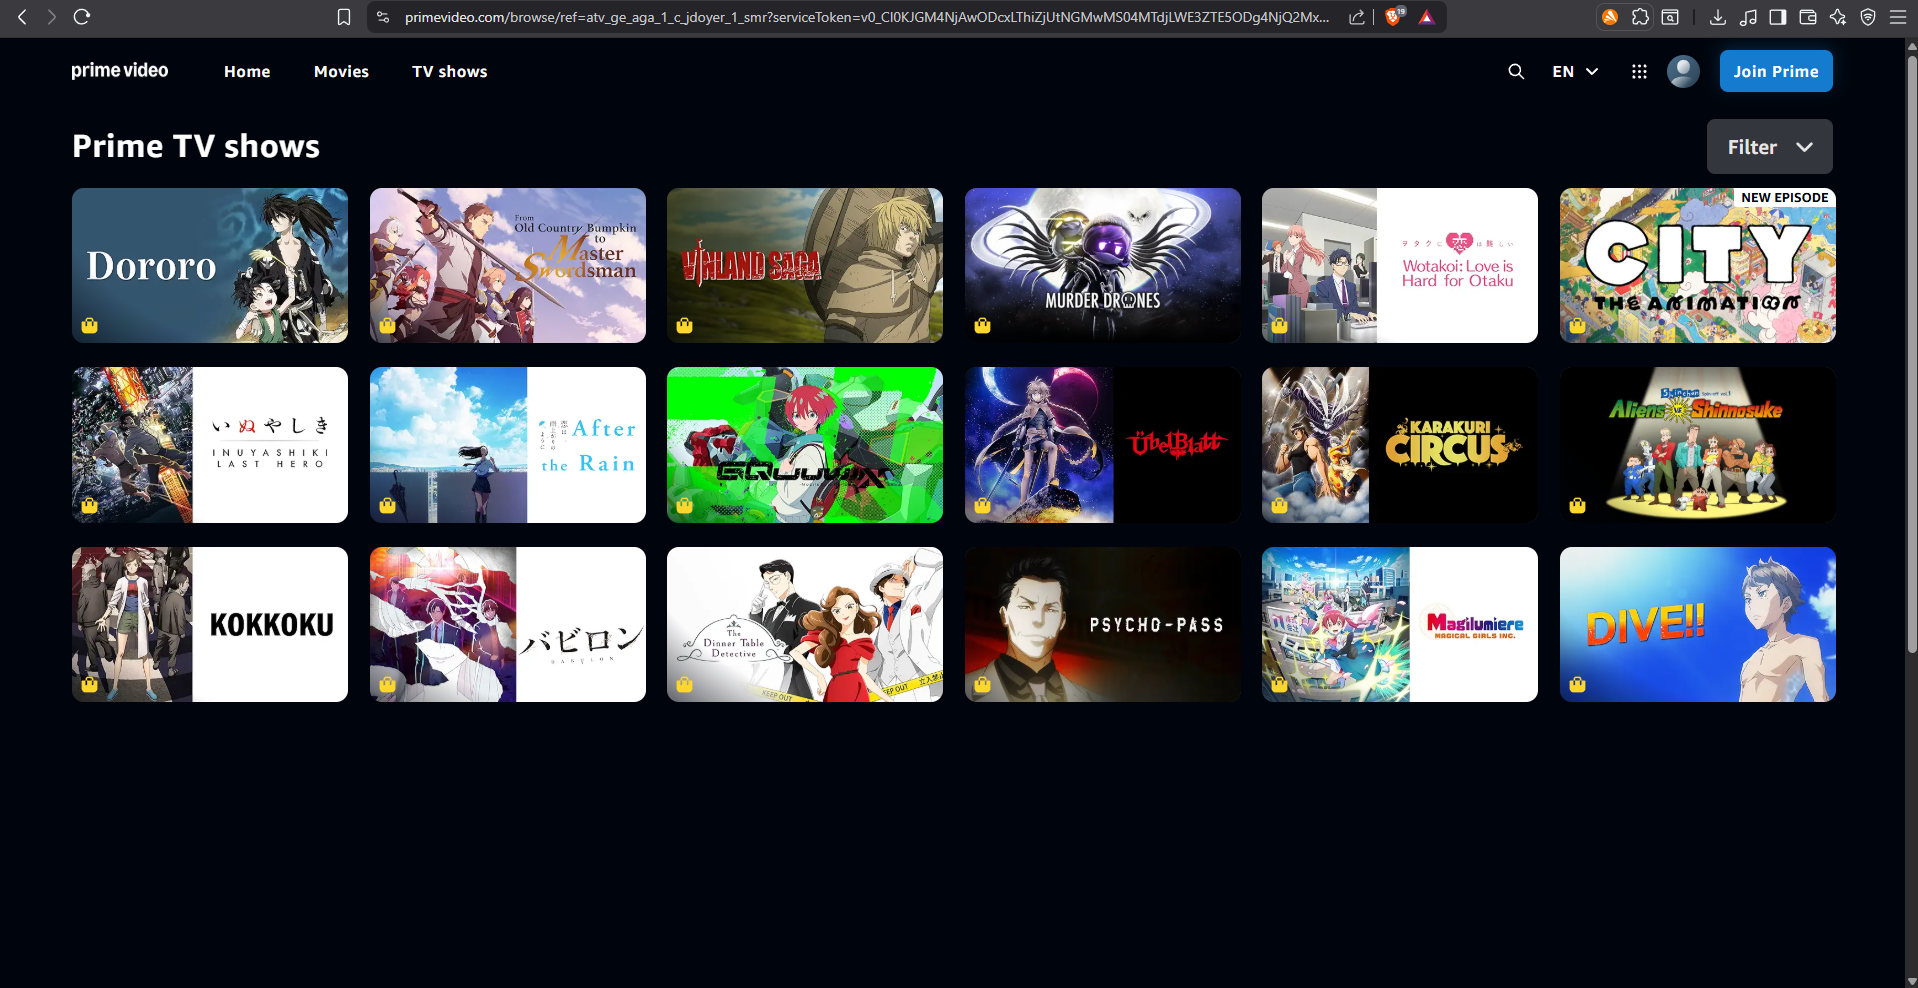Viewport: 1918px width, 988px height.
Task: Open the Brave Shields lion icon
Action: click(1394, 16)
